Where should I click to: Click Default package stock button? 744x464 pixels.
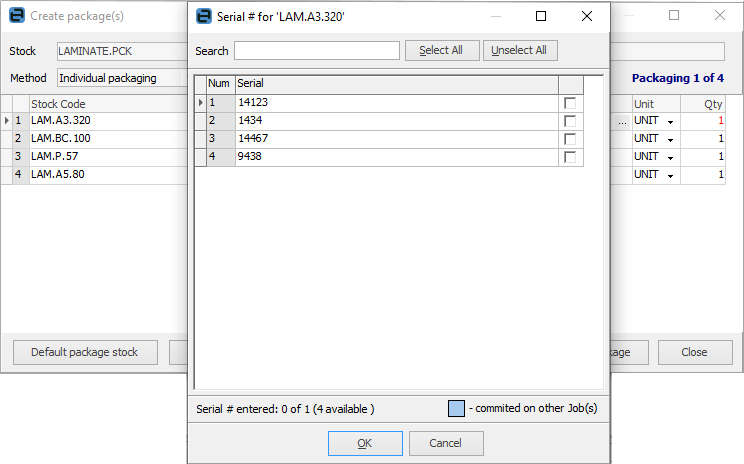[85, 353]
